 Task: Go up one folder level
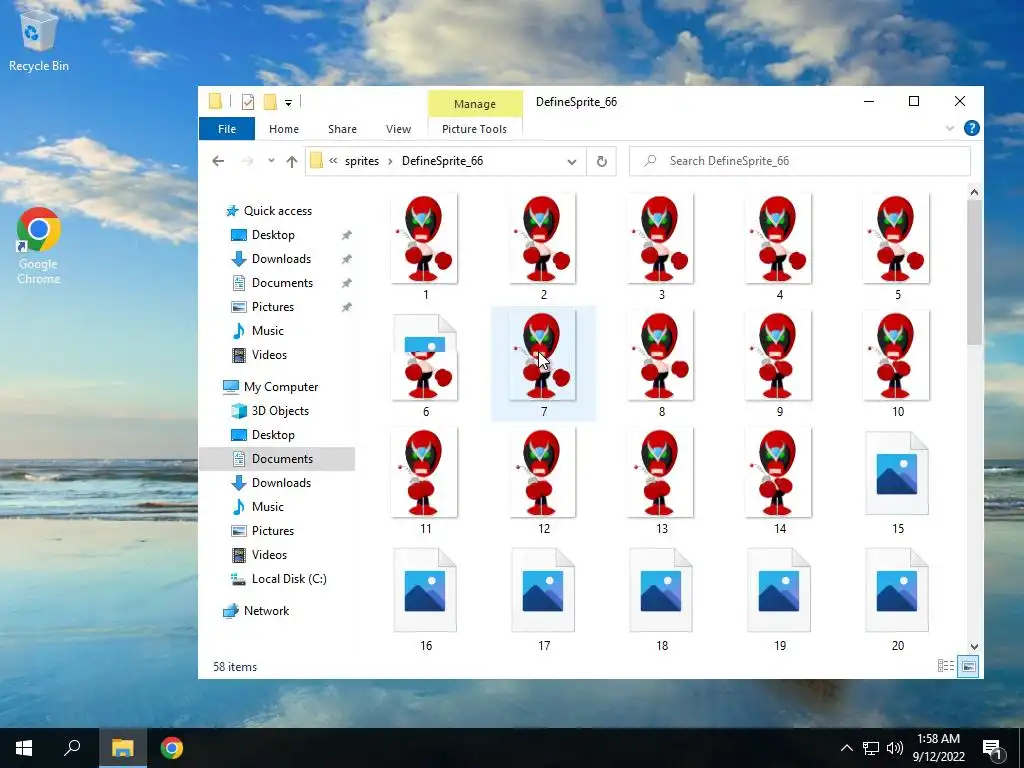[291, 161]
